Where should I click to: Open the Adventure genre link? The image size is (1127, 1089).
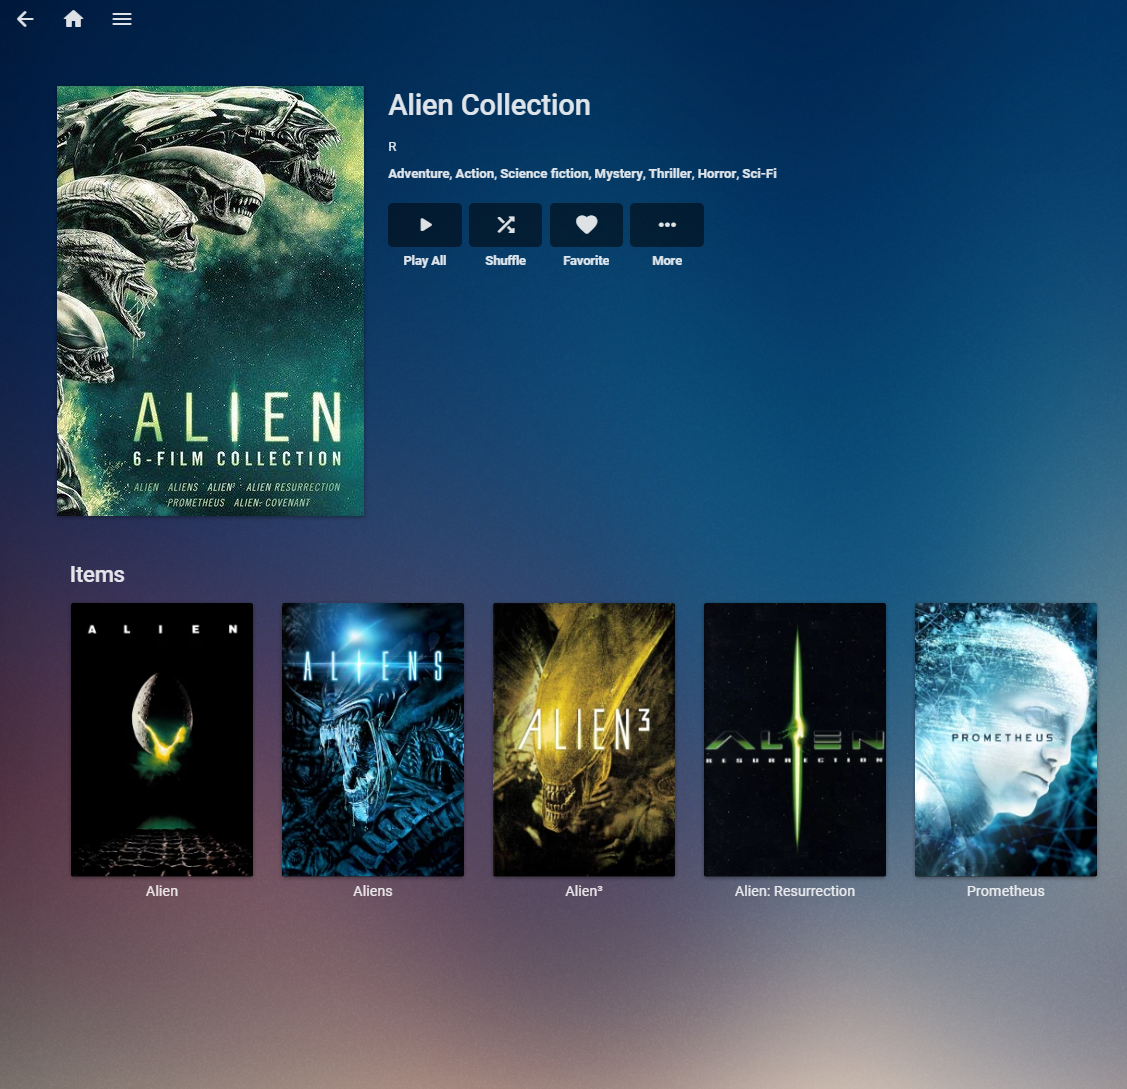pyautogui.click(x=418, y=173)
